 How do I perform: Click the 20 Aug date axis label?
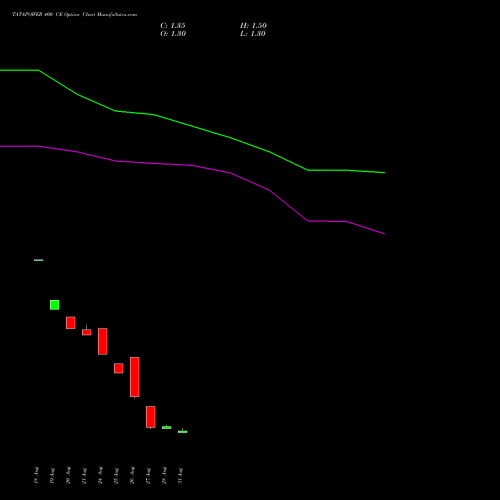click(x=68, y=475)
